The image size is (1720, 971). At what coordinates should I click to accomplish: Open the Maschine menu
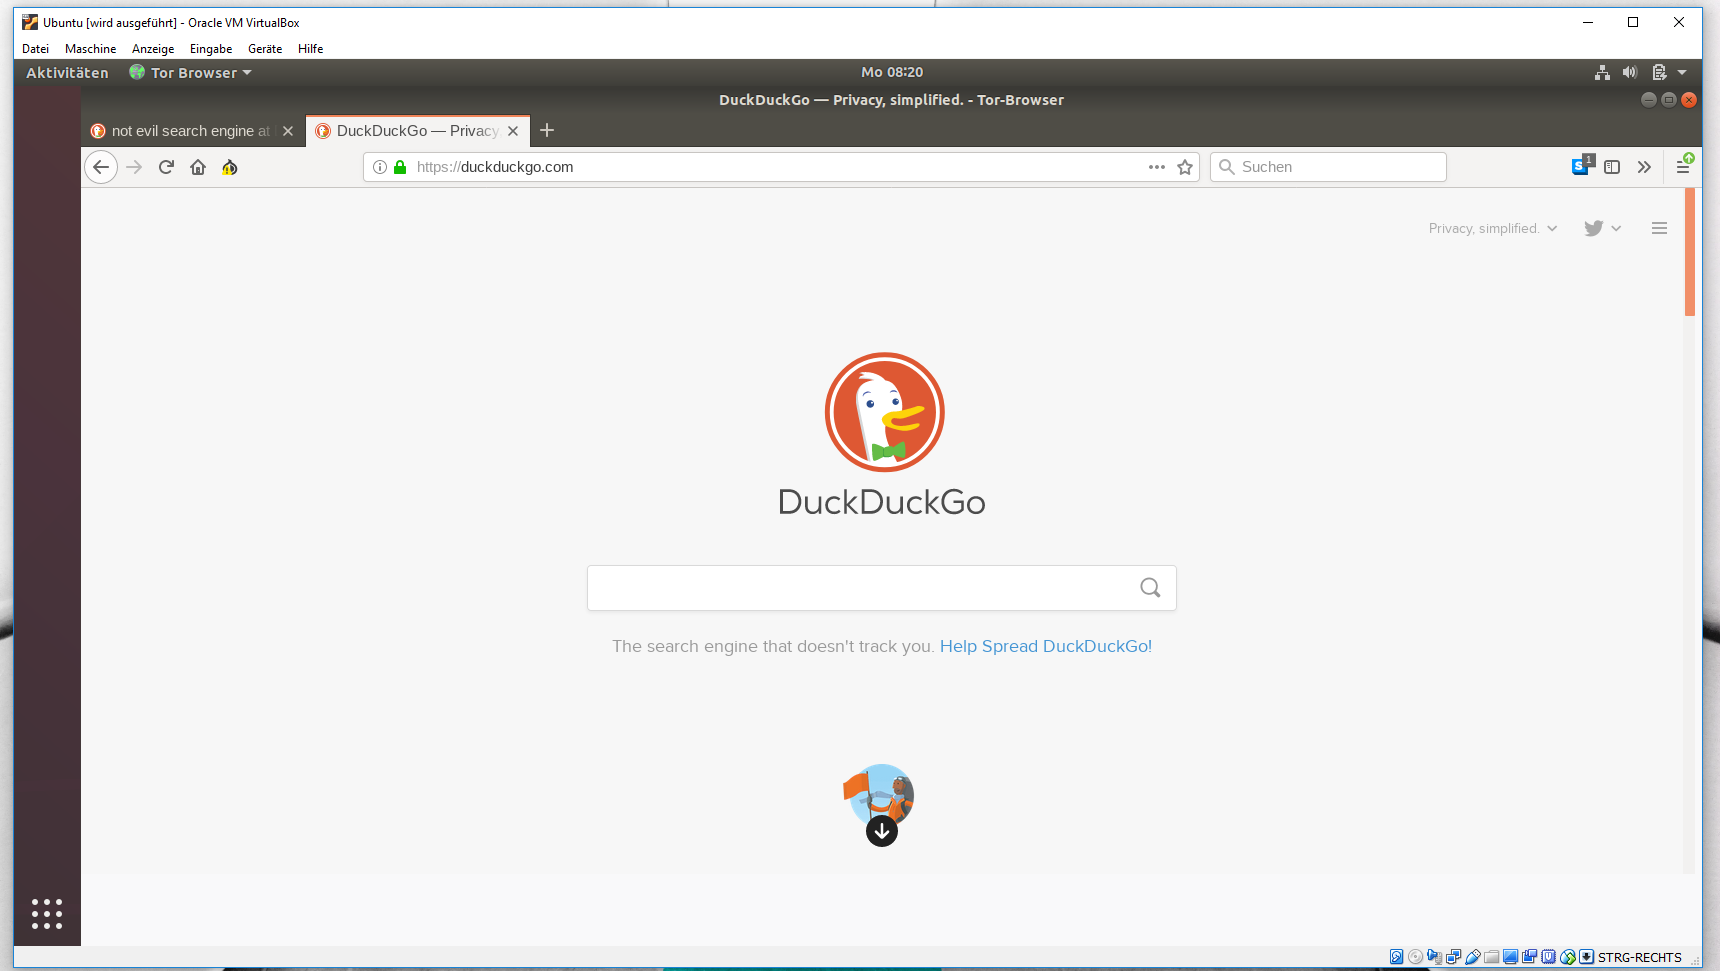pos(90,48)
